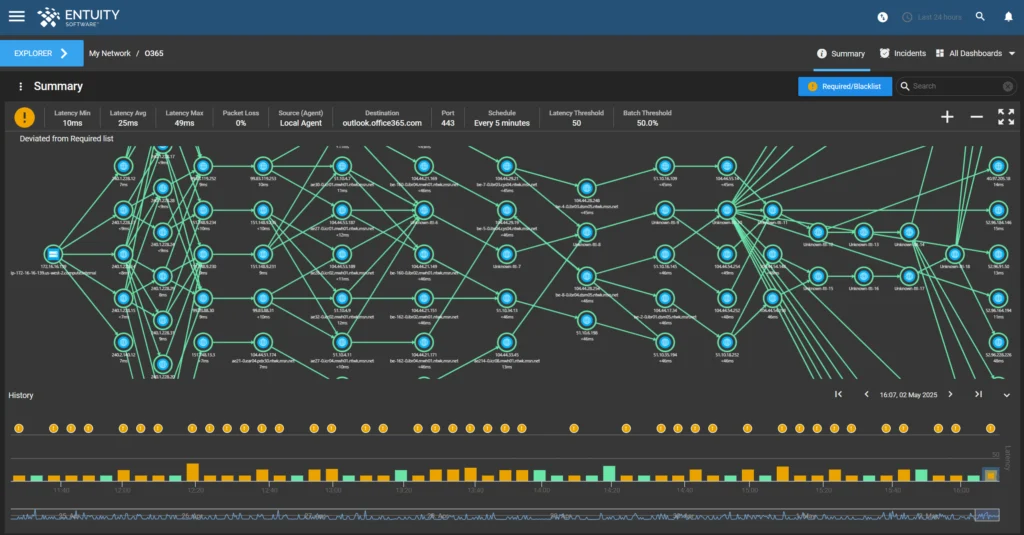Viewport: 1024px width, 535px height.
Task: Open global search magnifier in header
Action: (980, 16)
